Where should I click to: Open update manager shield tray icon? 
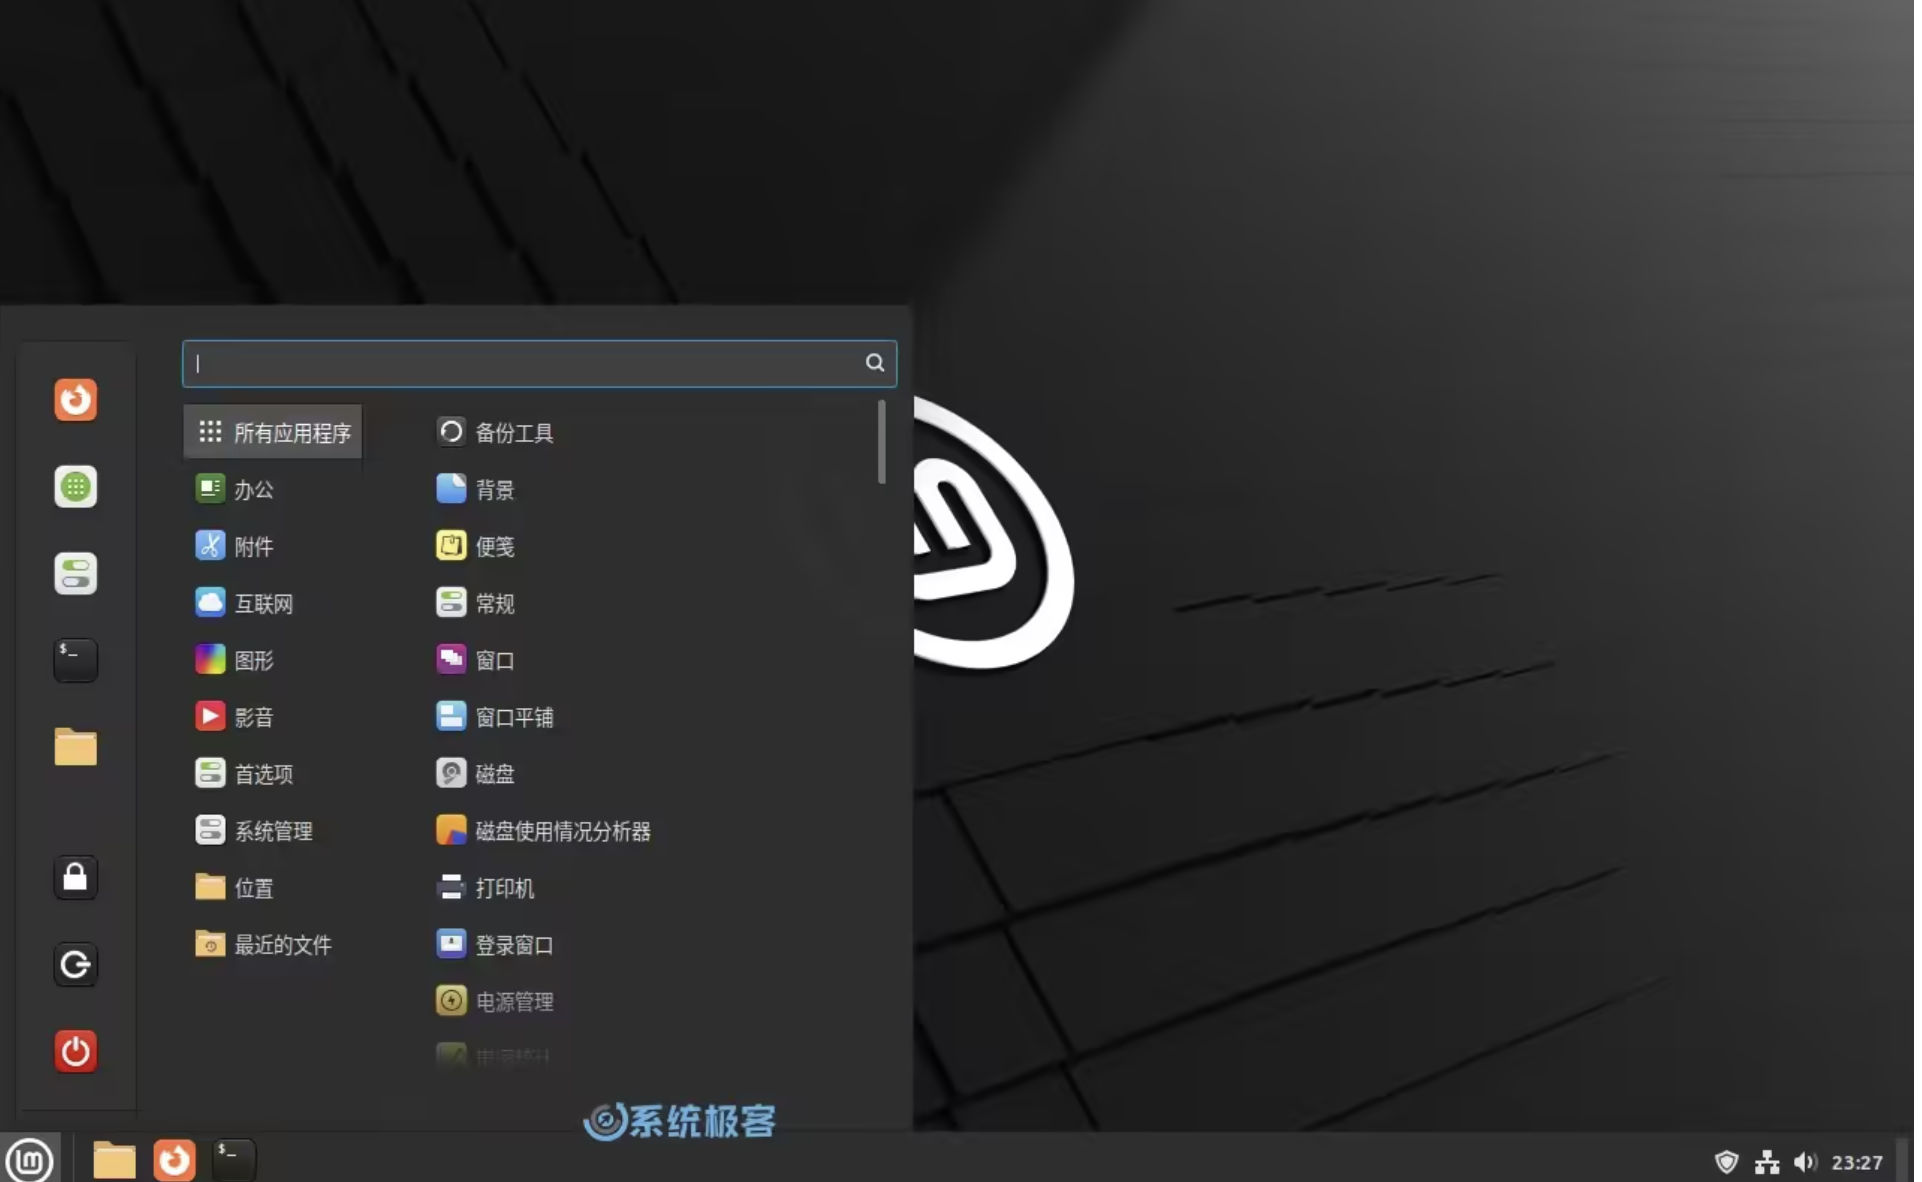pyautogui.click(x=1727, y=1162)
